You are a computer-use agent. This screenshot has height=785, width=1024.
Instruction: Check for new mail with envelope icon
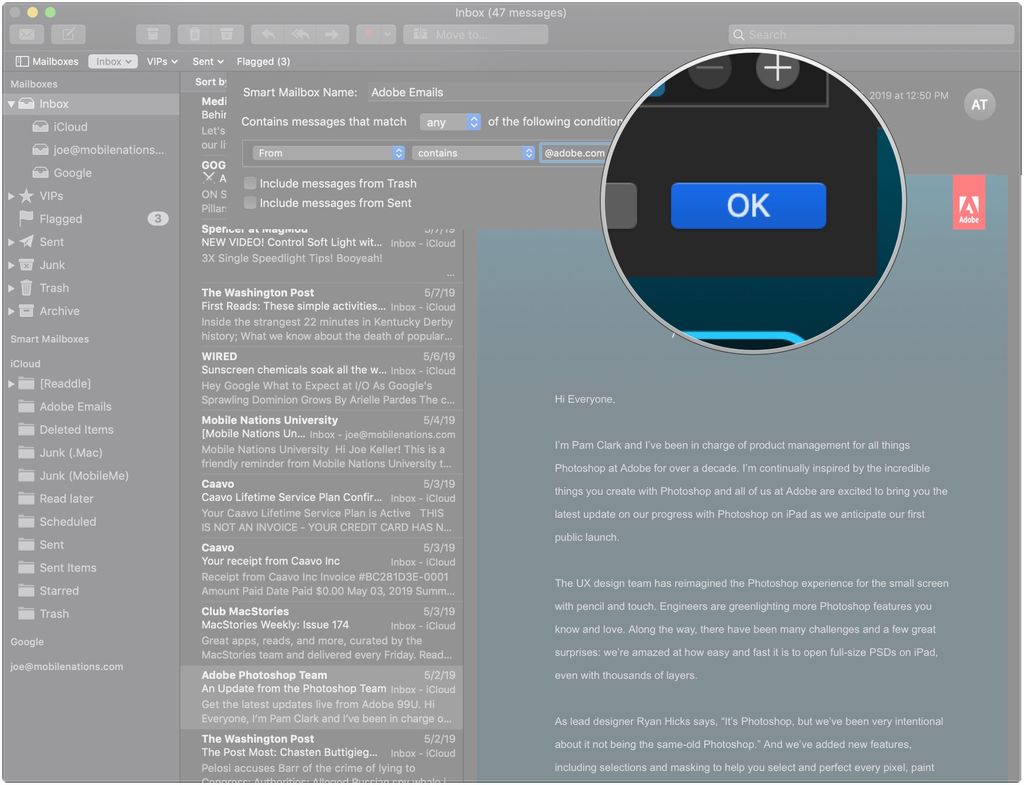tap(26, 34)
